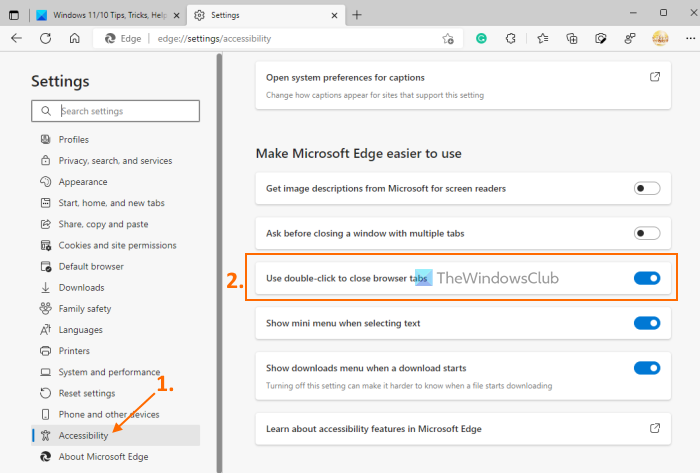700x473 pixels.
Task: Disable double-click to close browser tabs toggle
Action: (647, 278)
